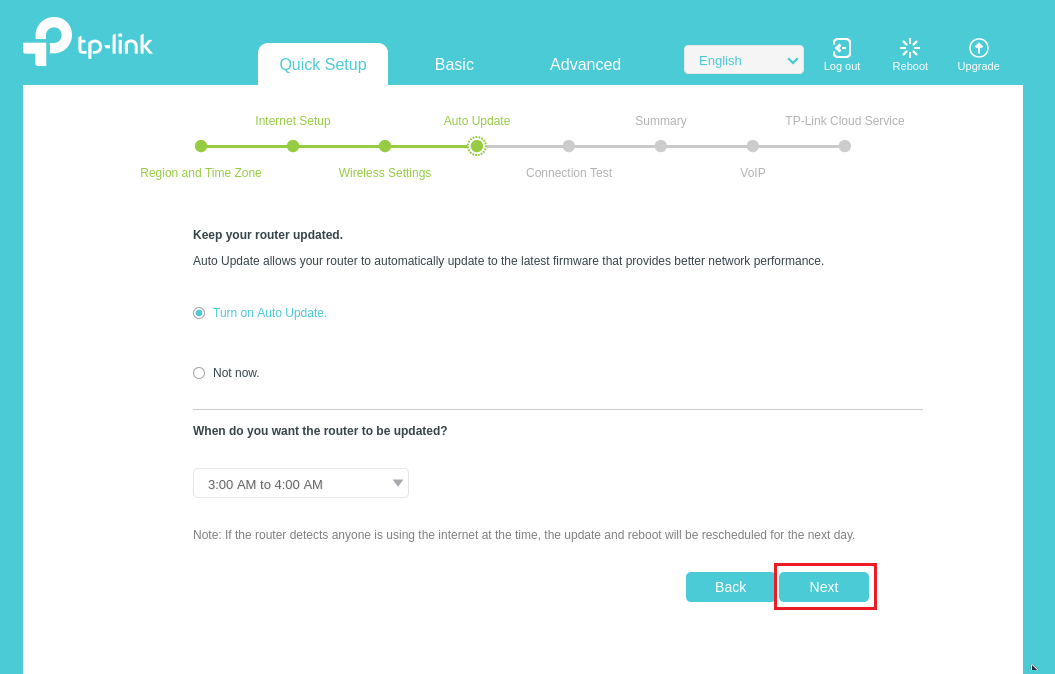The image size is (1055, 674).
Task: Click the Reboot icon
Action: (x=910, y=48)
